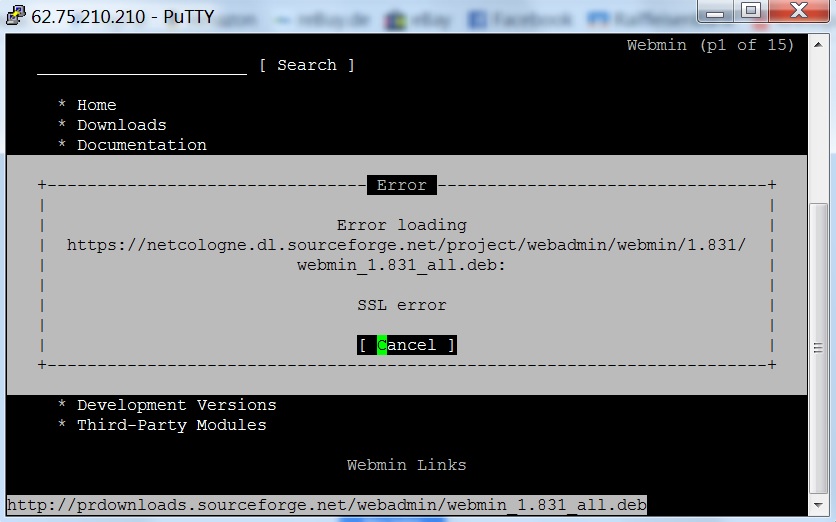This screenshot has height=522, width=836.
Task: Click the scrollbar down arrow
Action: 818,505
